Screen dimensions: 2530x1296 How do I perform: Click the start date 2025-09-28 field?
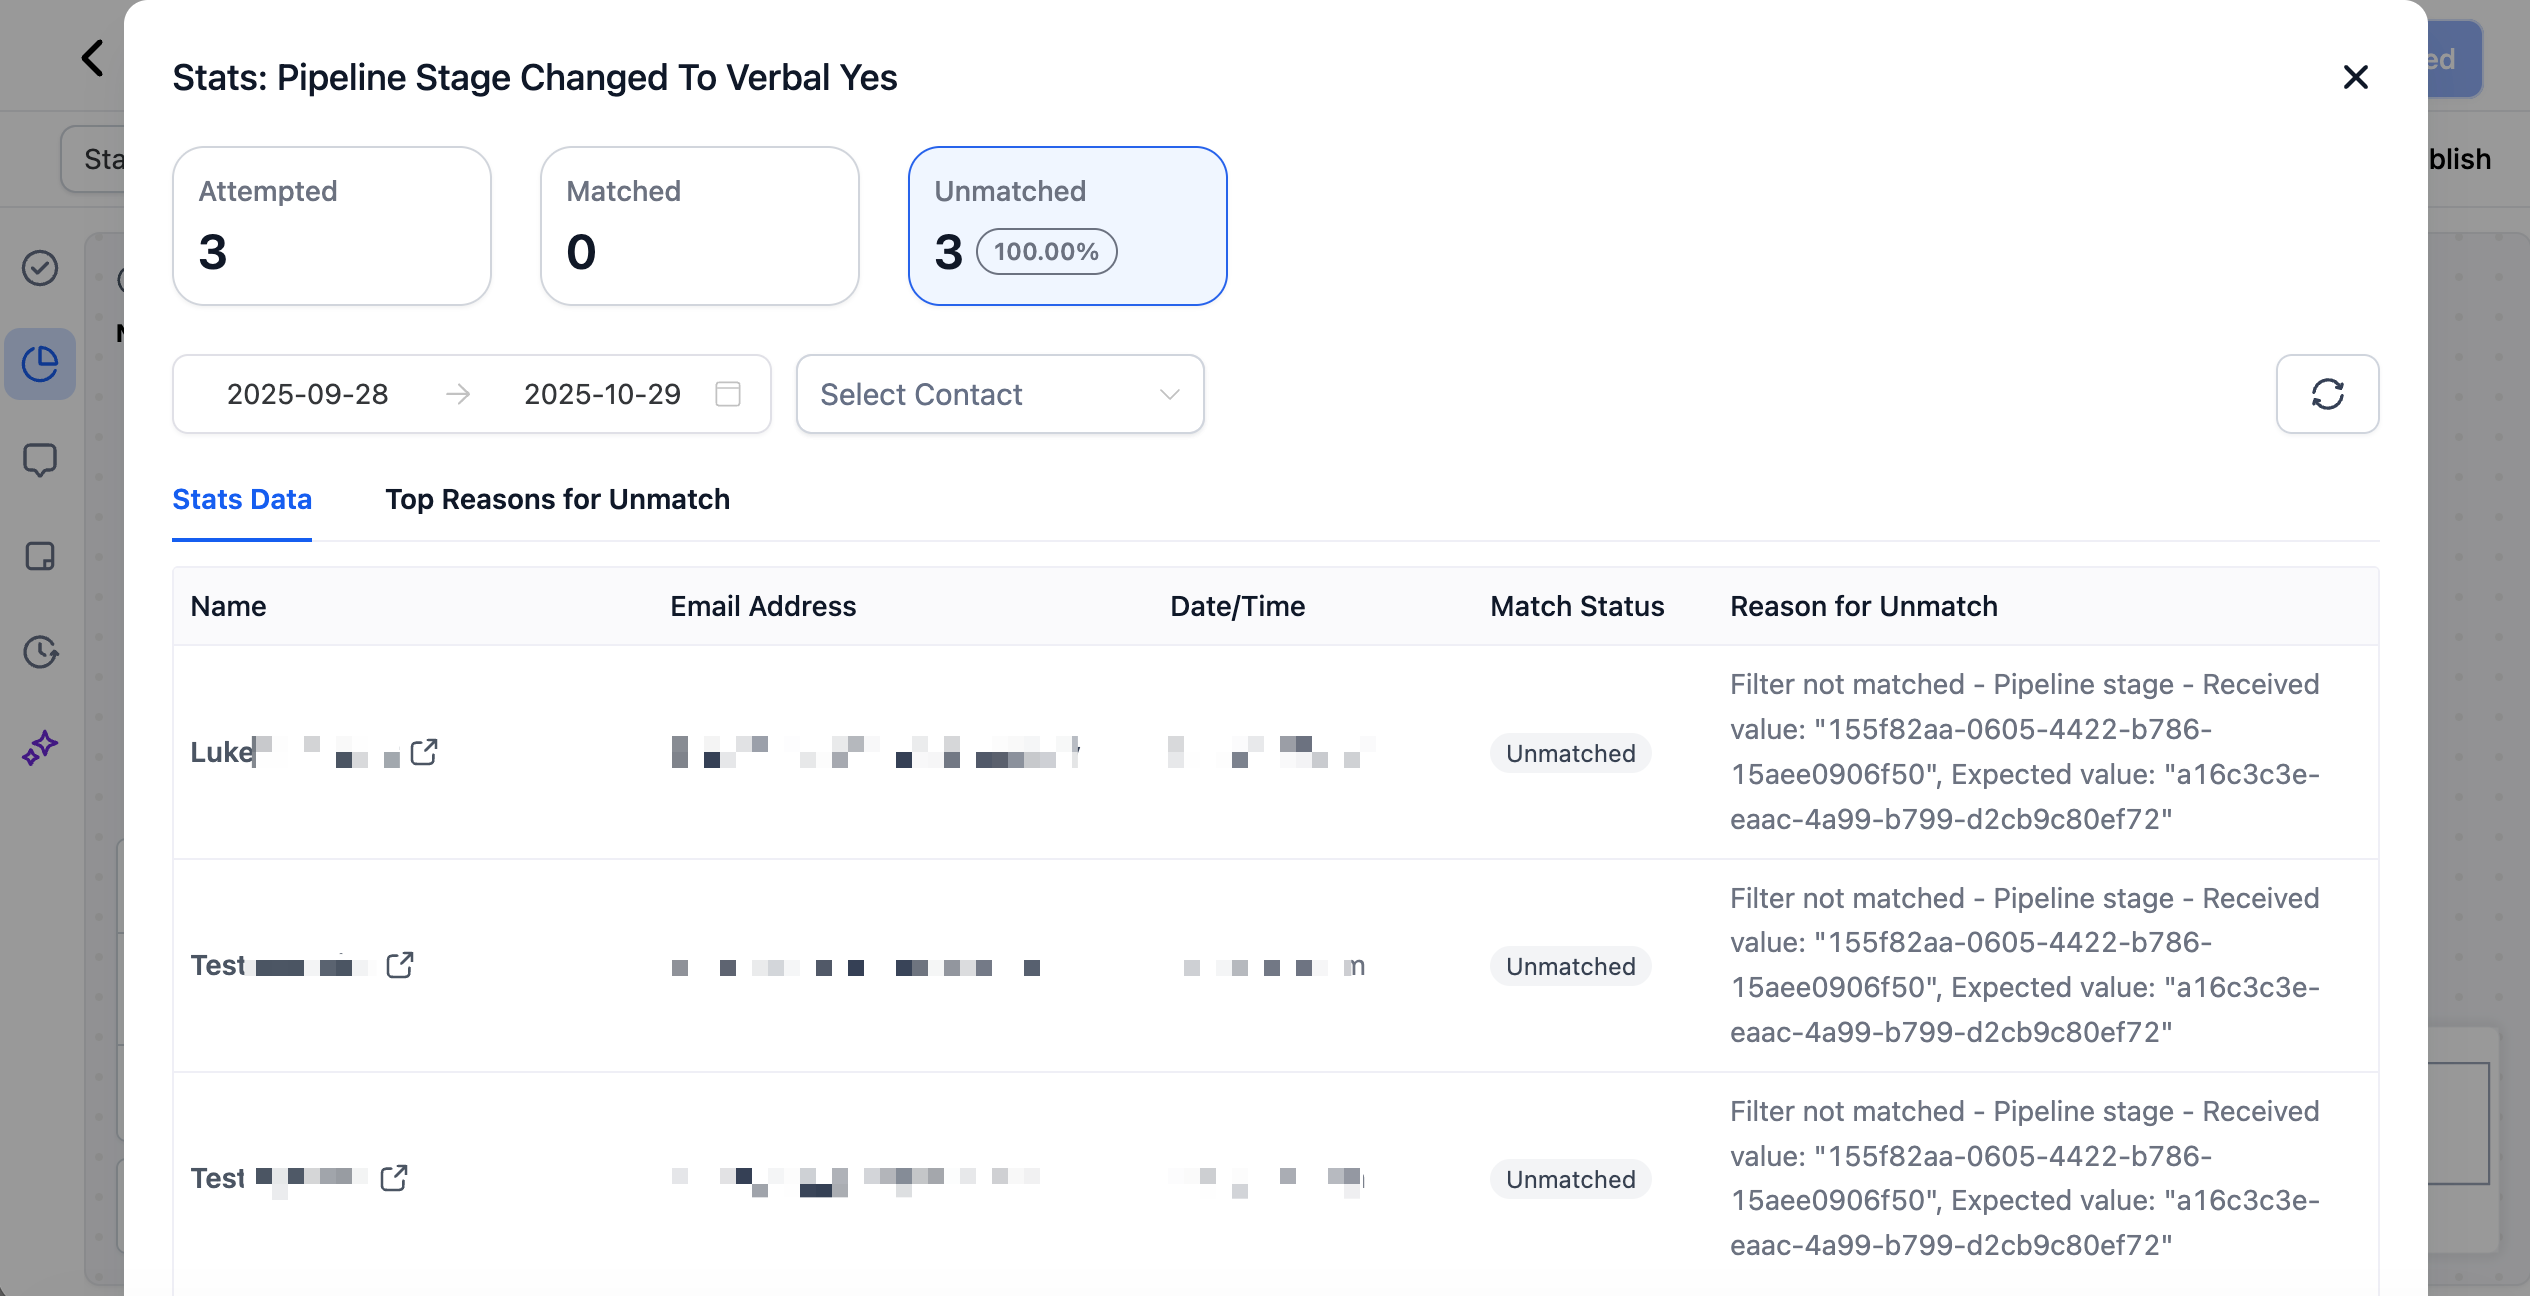coord(307,394)
